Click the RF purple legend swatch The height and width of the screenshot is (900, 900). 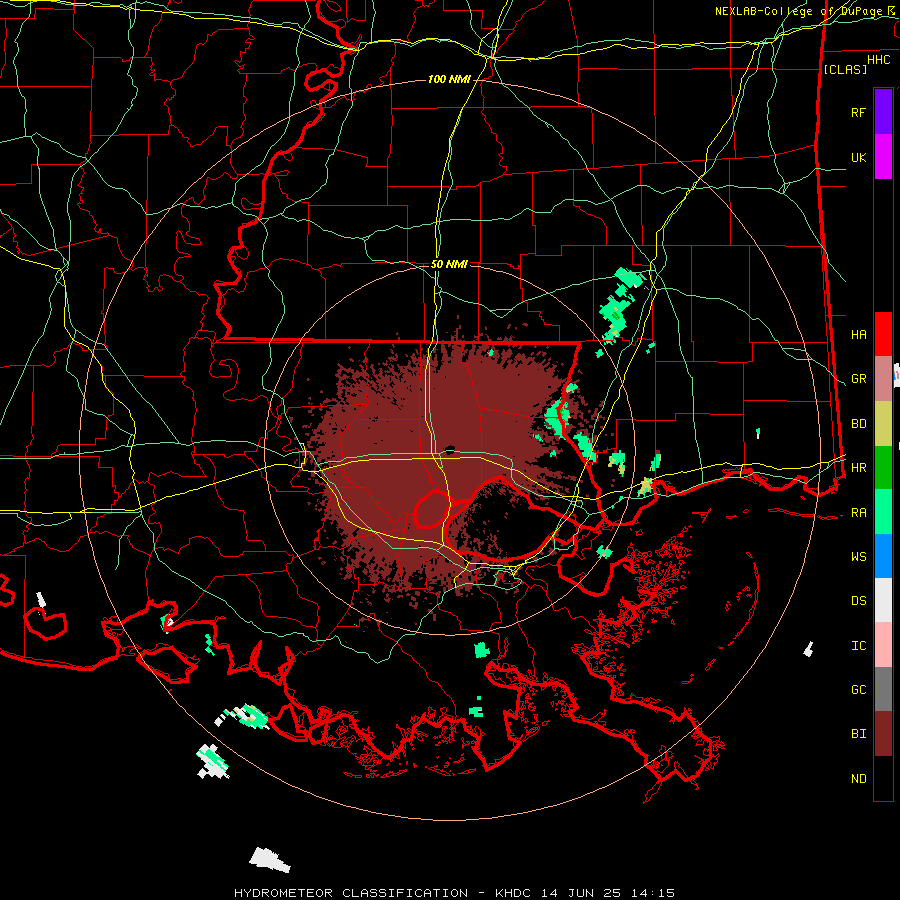point(883,112)
